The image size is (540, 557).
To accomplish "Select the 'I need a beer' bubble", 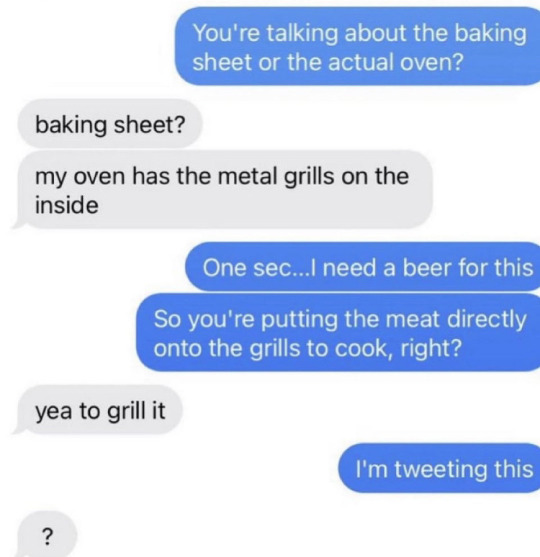I will click(x=362, y=267).
